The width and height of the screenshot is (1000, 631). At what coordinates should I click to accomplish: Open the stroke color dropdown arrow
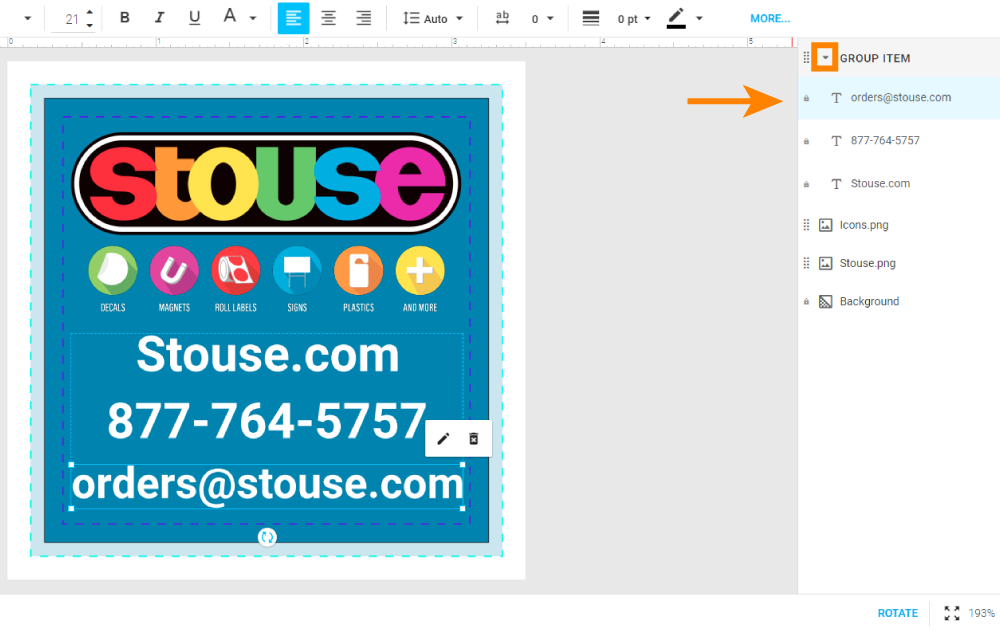699,19
